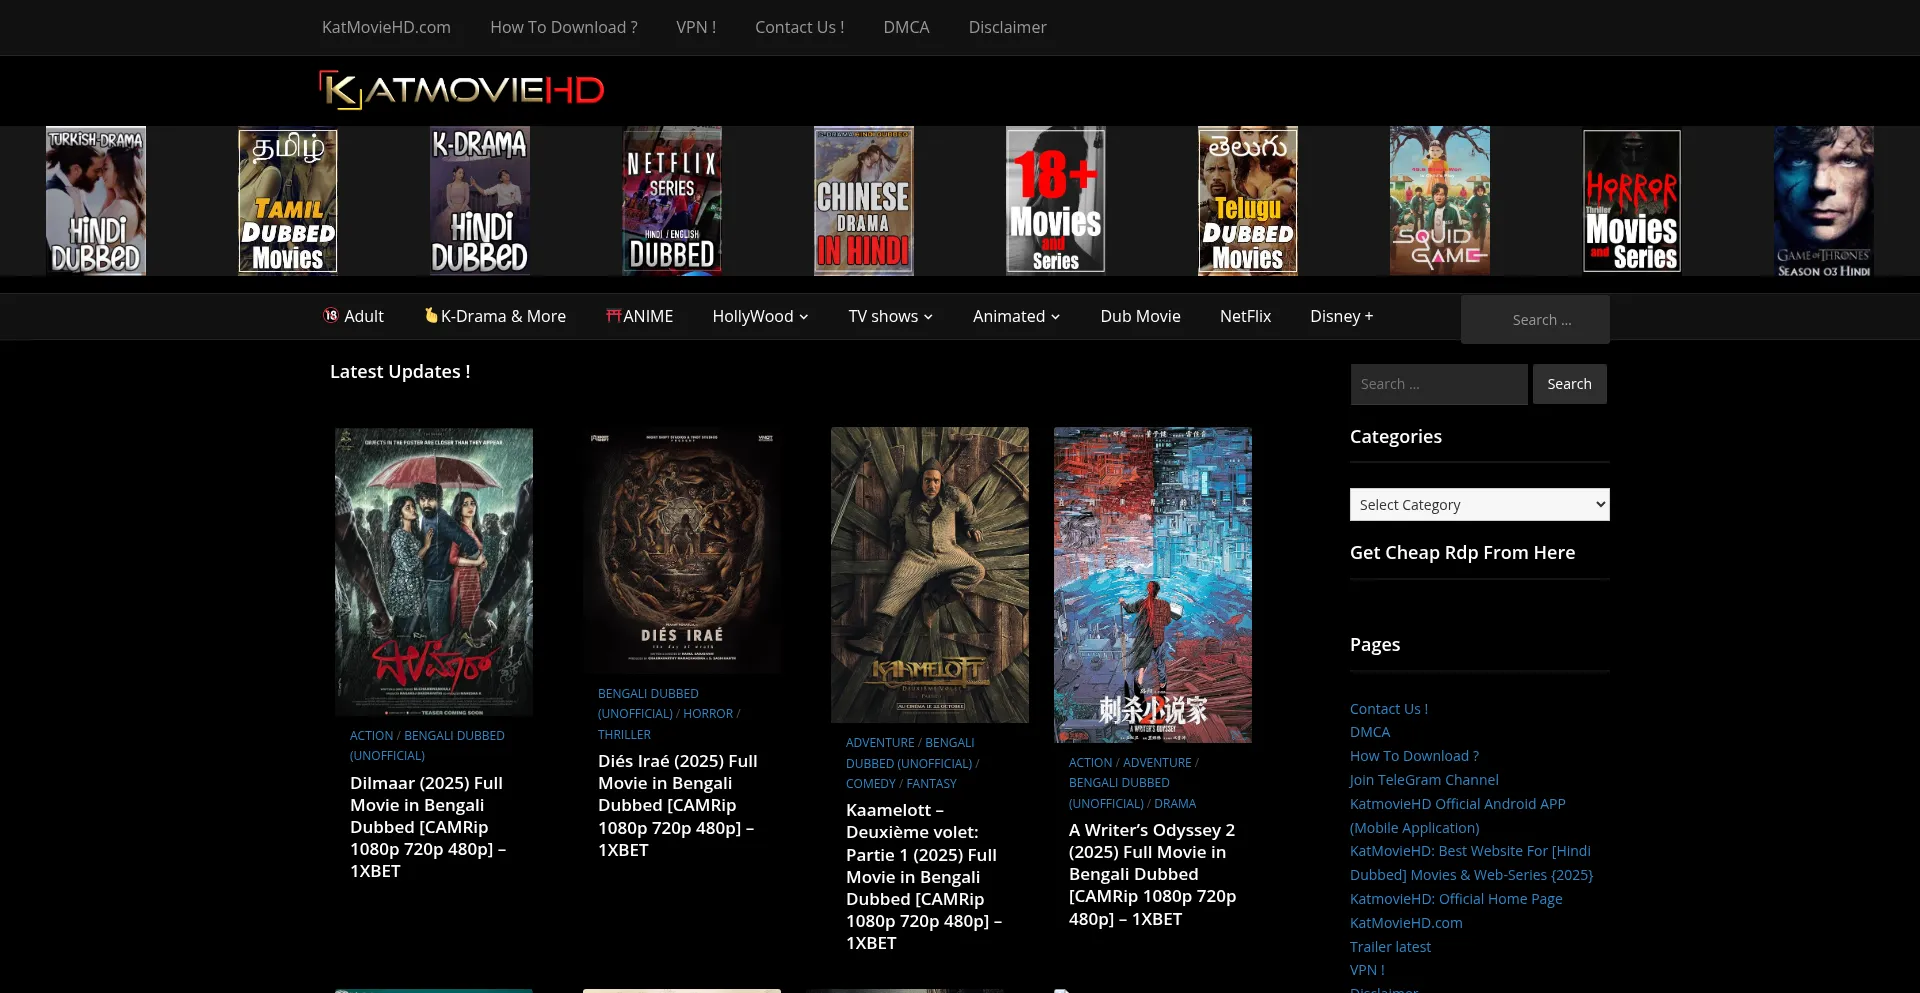Click the sidebar search input field

click(1438, 384)
